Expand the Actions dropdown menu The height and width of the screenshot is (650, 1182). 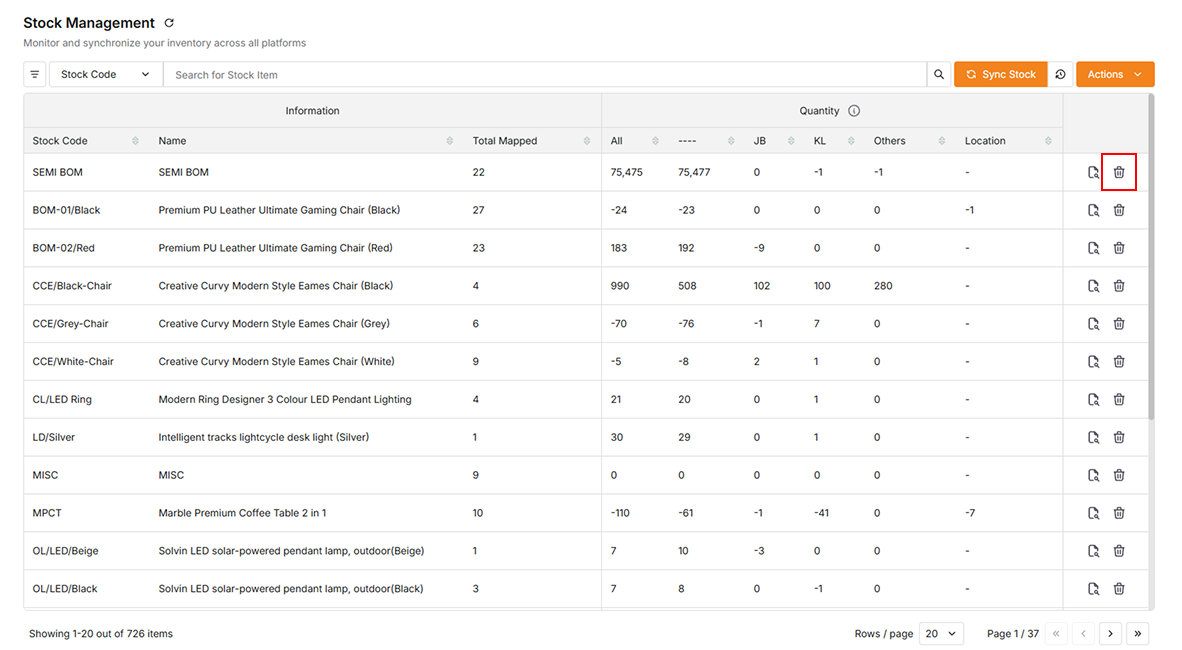[x=1115, y=75]
